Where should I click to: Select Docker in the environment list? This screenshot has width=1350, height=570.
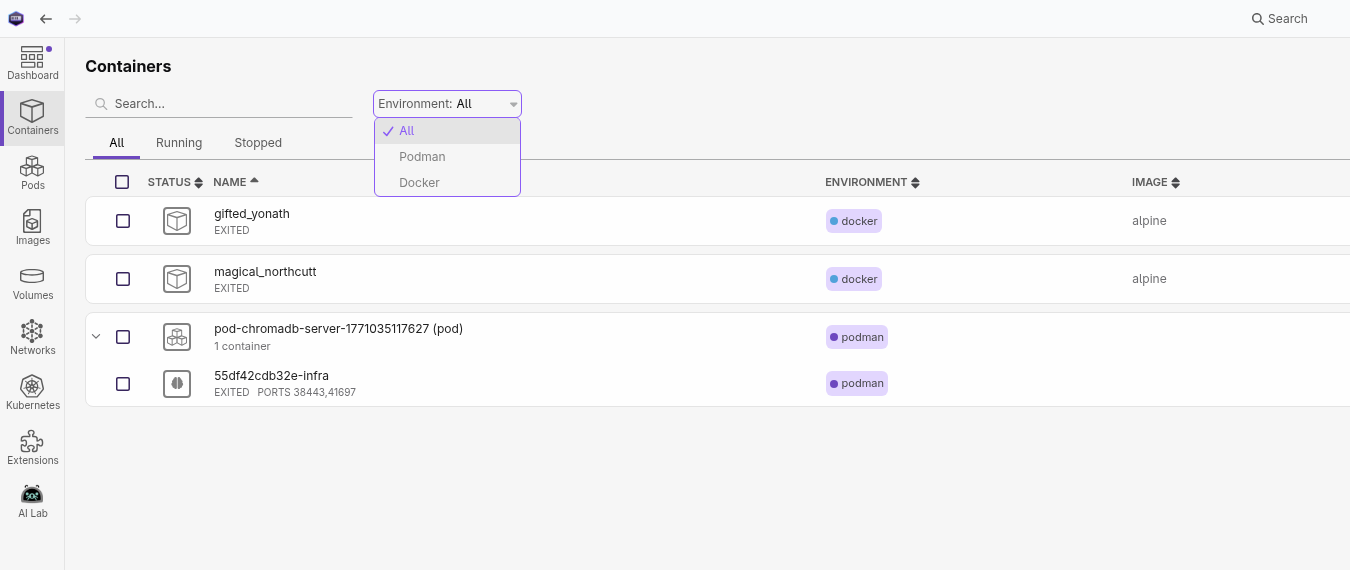pyautogui.click(x=447, y=183)
